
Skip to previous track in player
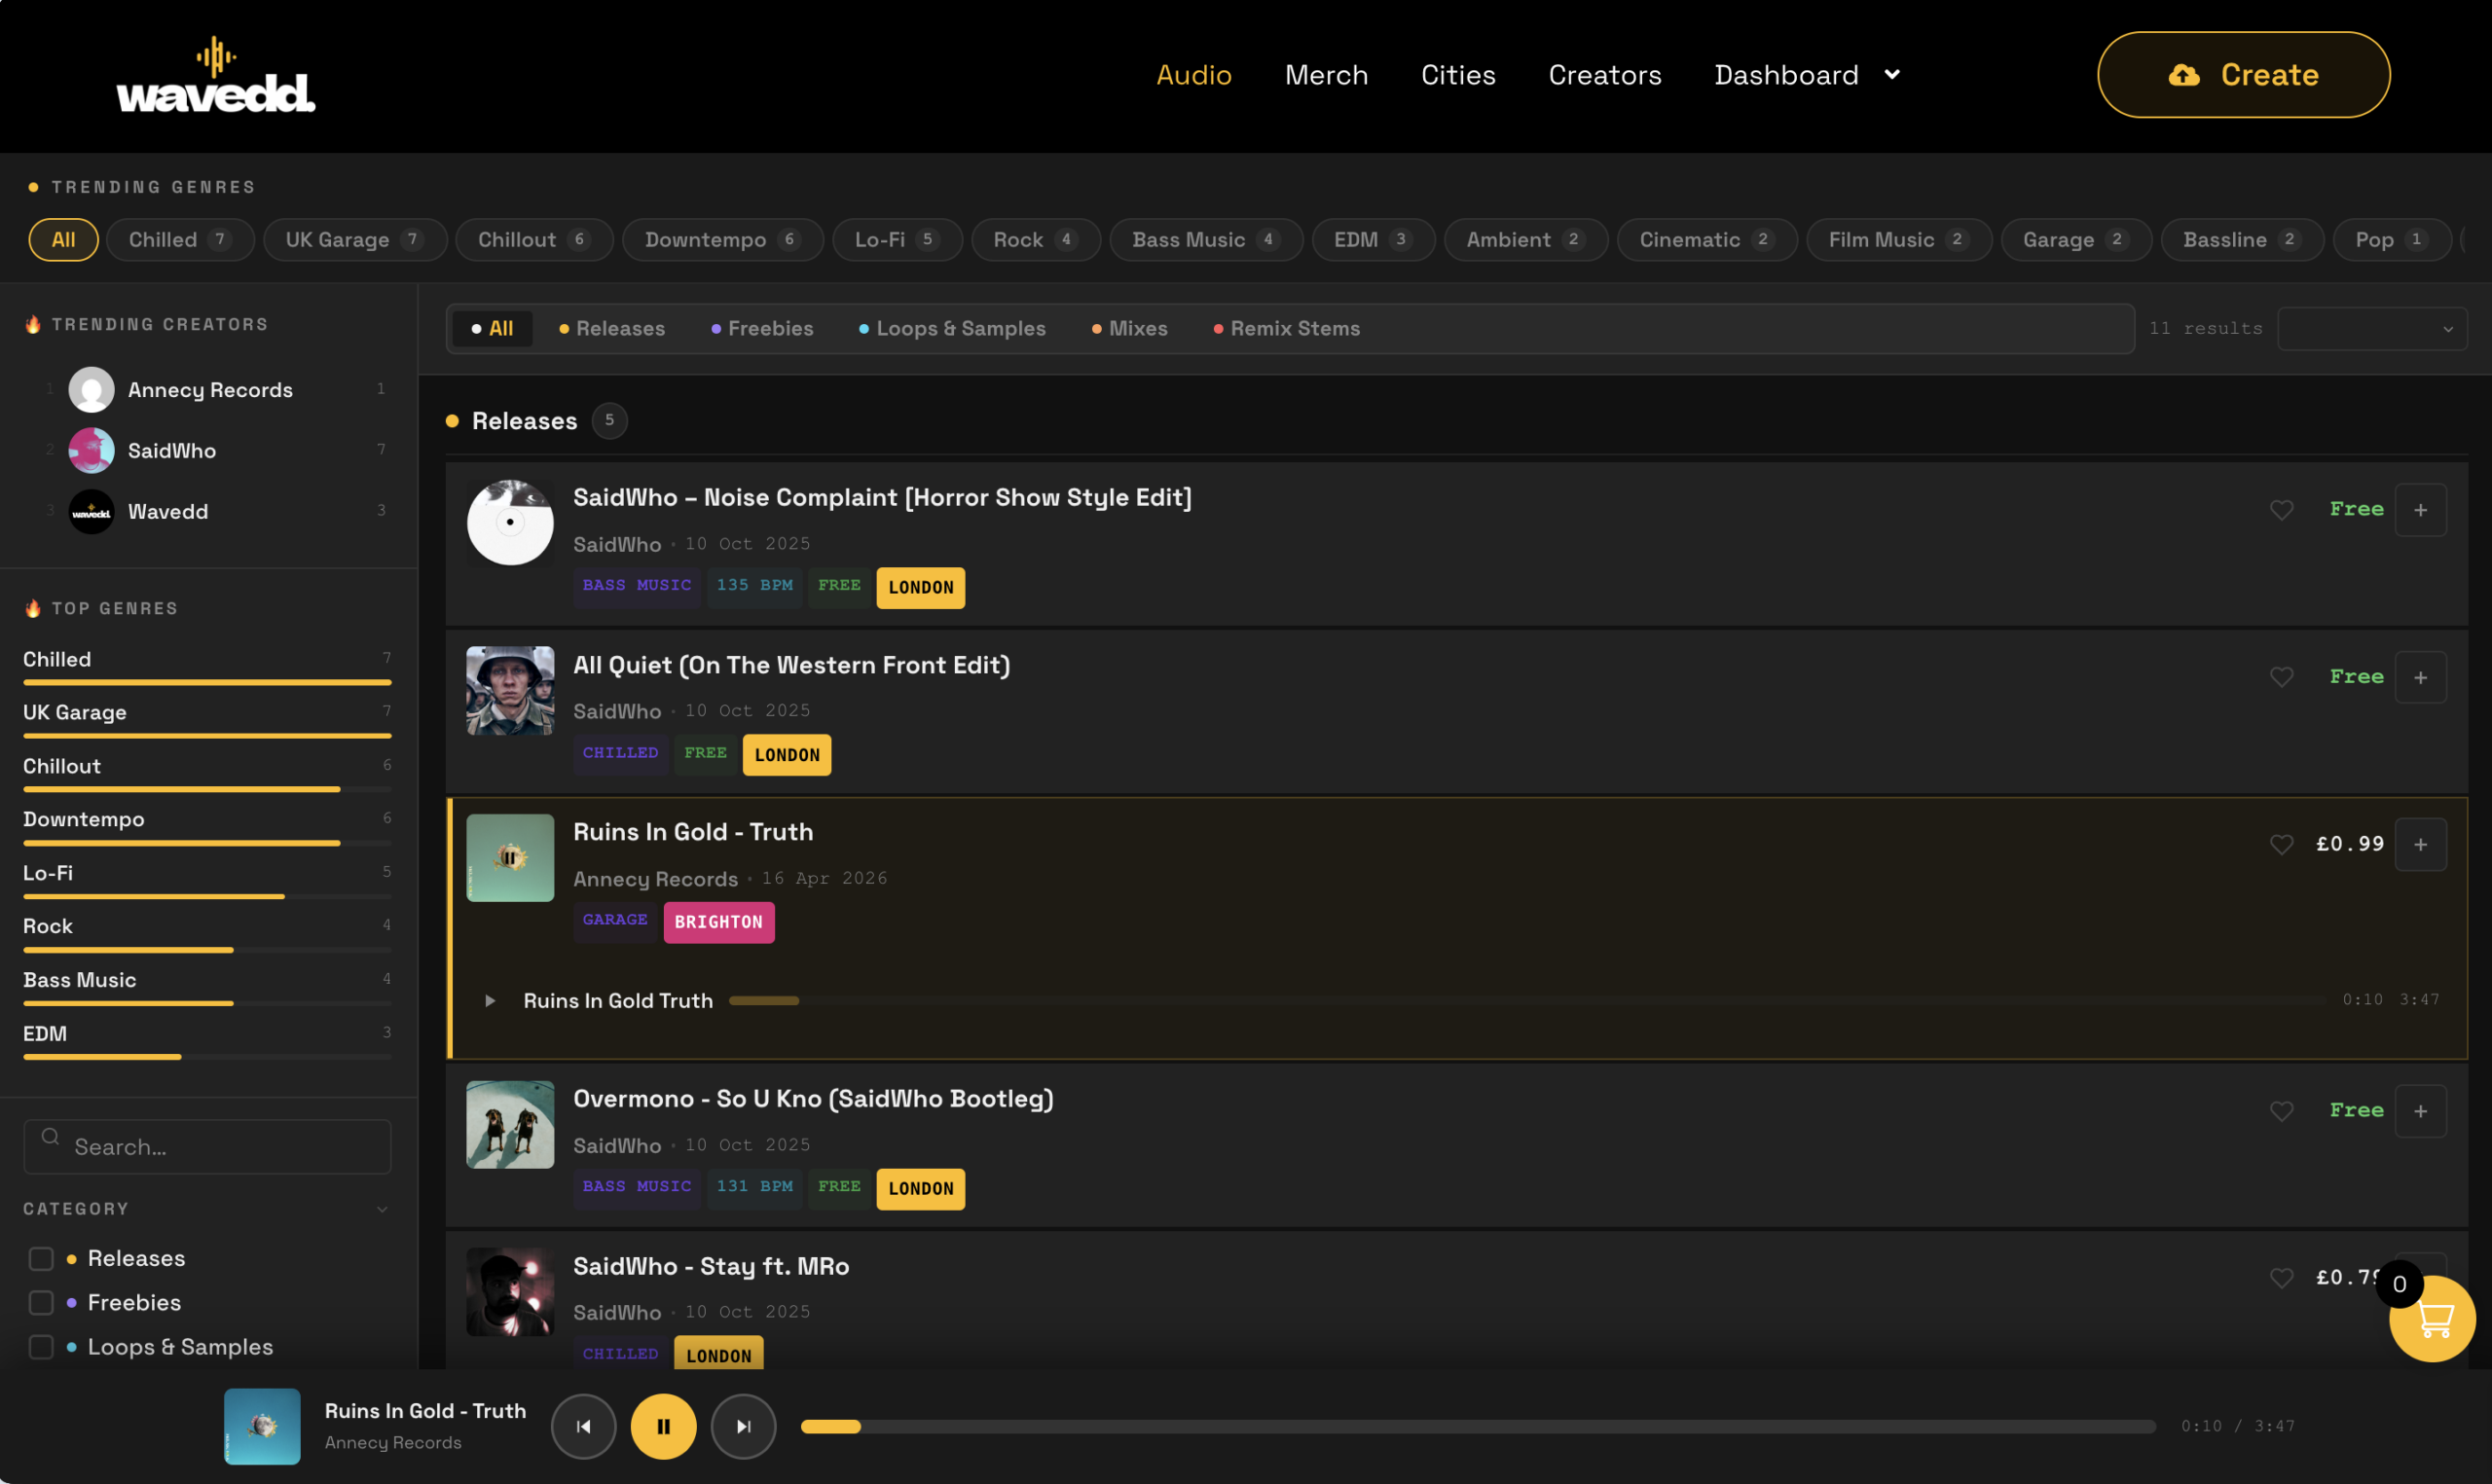coord(583,1426)
